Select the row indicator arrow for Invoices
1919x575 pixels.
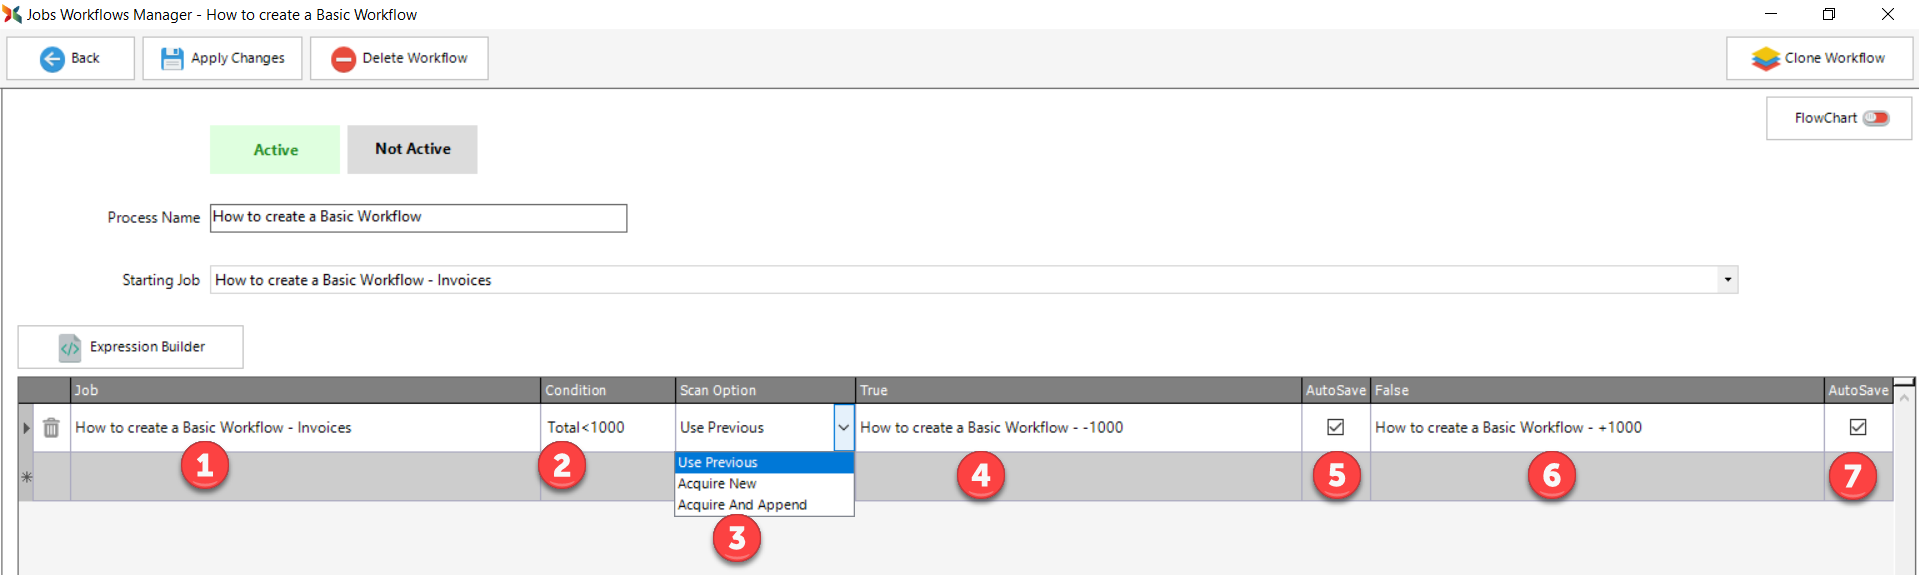(x=27, y=428)
